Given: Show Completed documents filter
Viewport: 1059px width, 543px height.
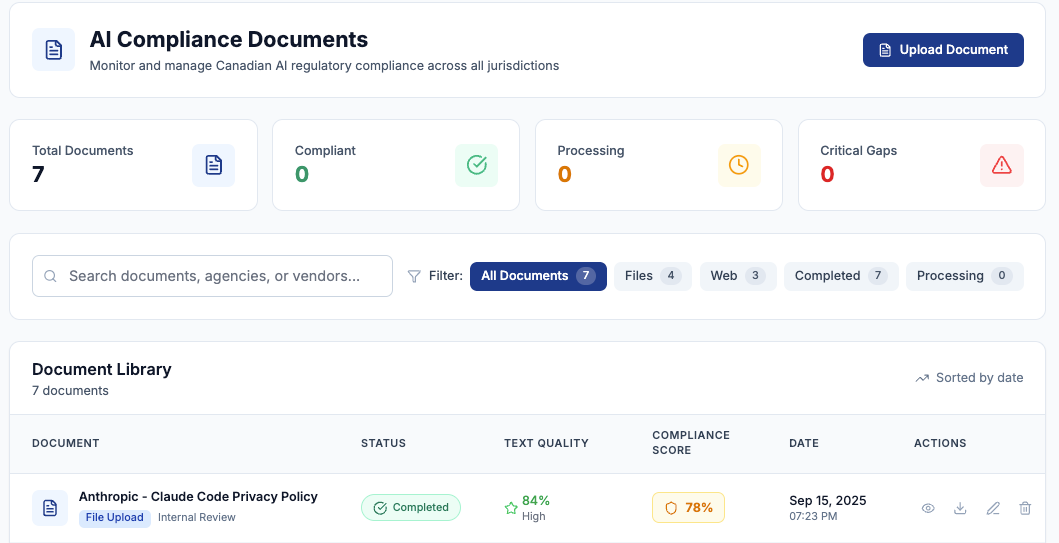Looking at the screenshot, I should coord(840,276).
